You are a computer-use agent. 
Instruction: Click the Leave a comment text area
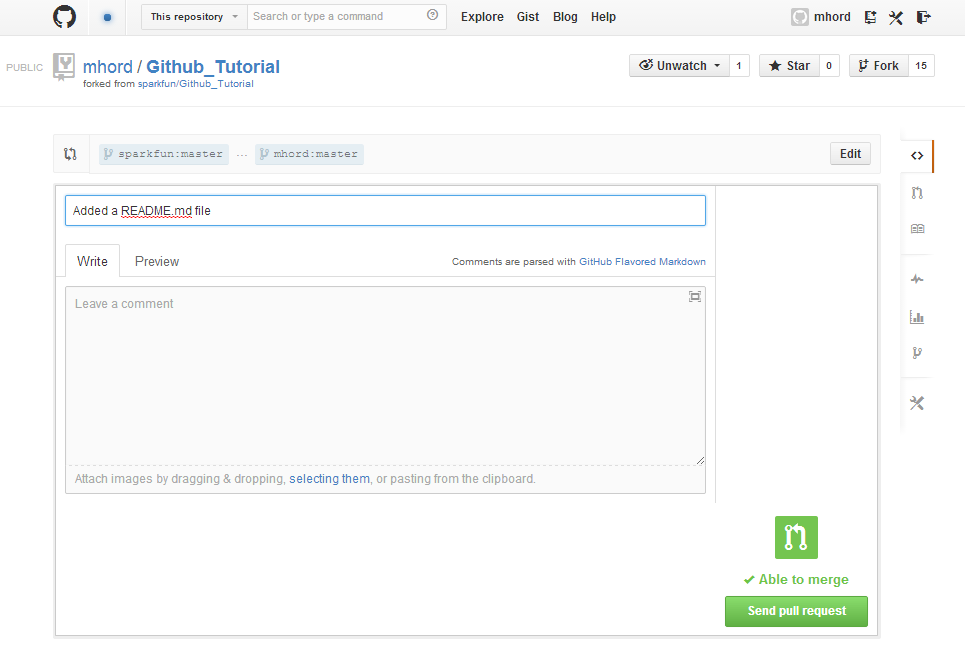(x=385, y=375)
